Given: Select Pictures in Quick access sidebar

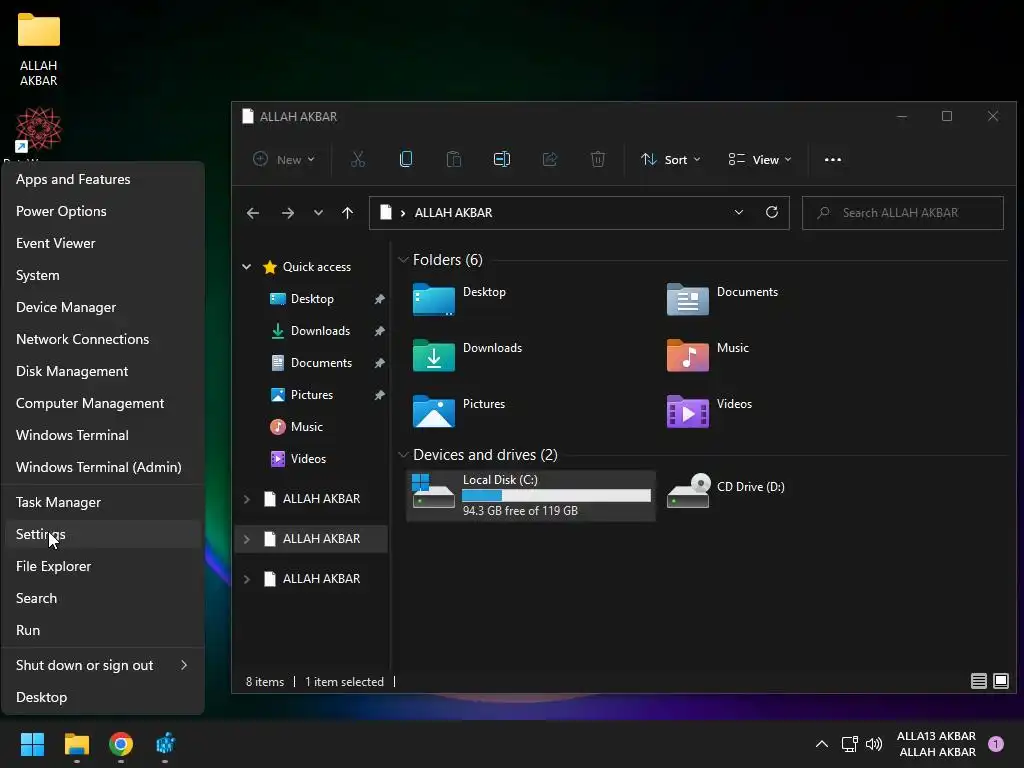Looking at the screenshot, I should pos(312,394).
